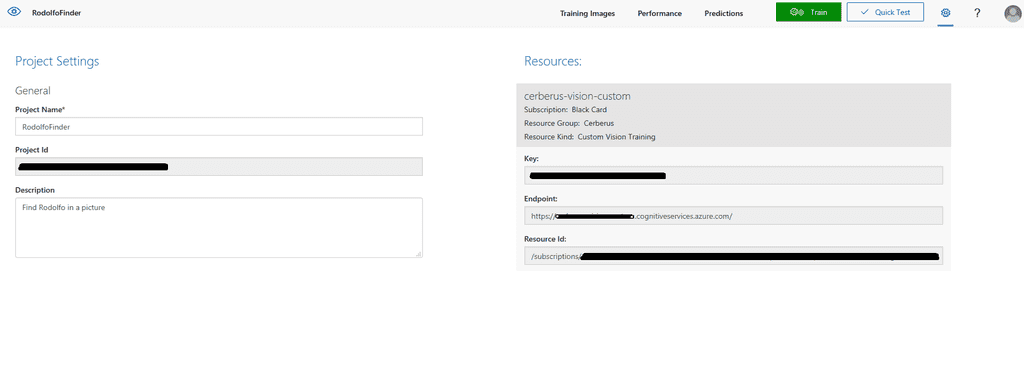
Task: Click the Subscription Black Card text
Action: coord(566,110)
